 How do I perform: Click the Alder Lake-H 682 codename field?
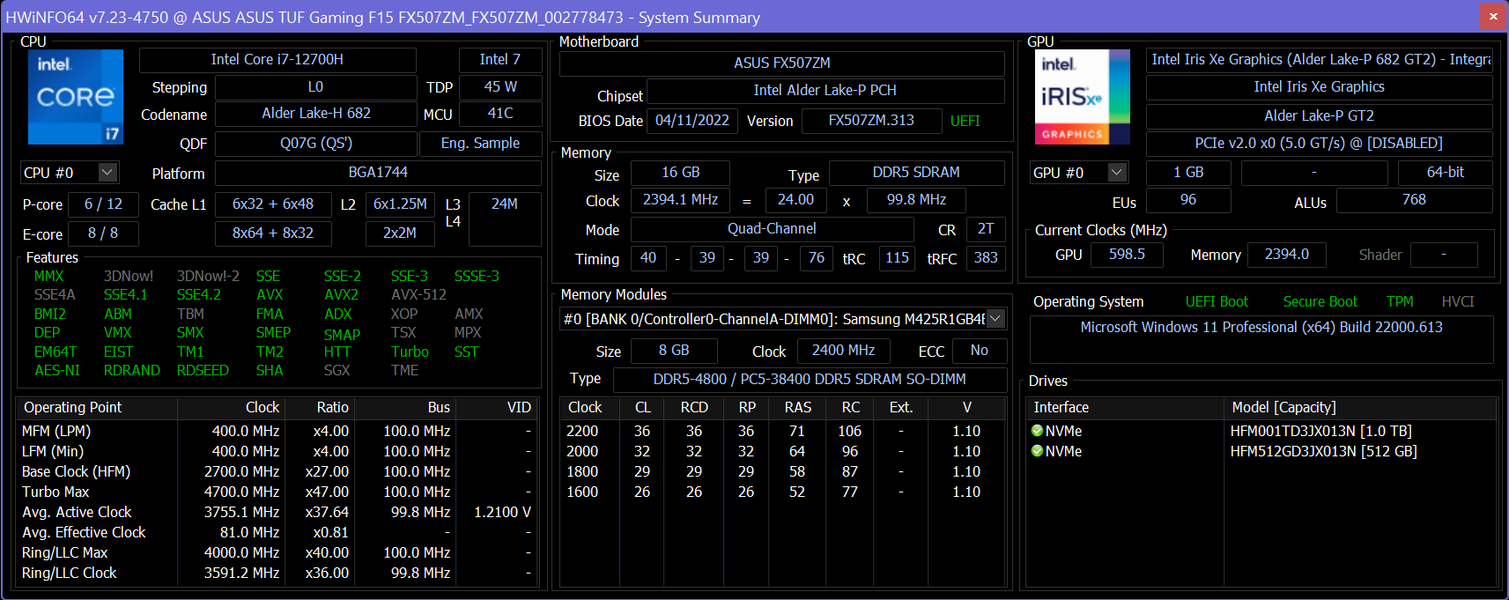(315, 115)
